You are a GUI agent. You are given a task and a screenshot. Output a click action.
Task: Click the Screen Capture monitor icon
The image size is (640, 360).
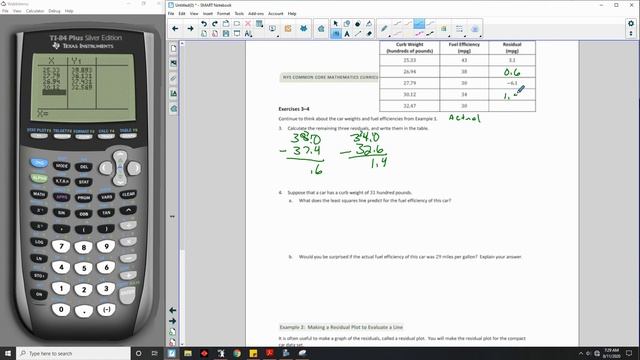tap(272, 29)
